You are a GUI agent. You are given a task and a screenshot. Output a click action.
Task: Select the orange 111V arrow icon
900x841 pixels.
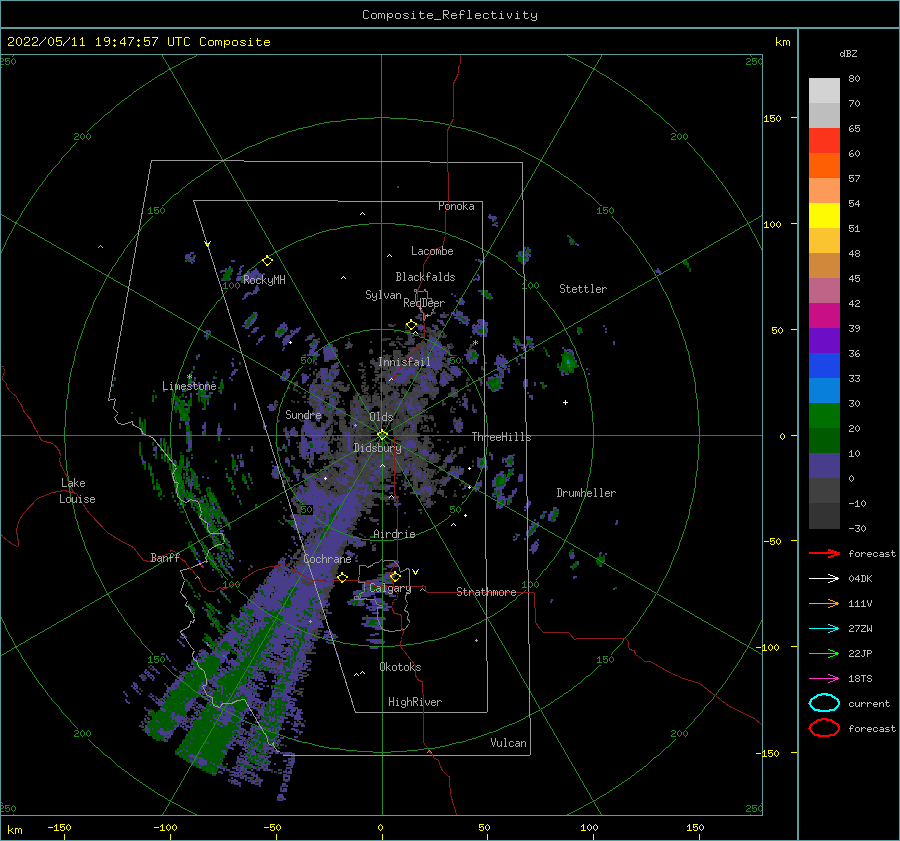[824, 603]
